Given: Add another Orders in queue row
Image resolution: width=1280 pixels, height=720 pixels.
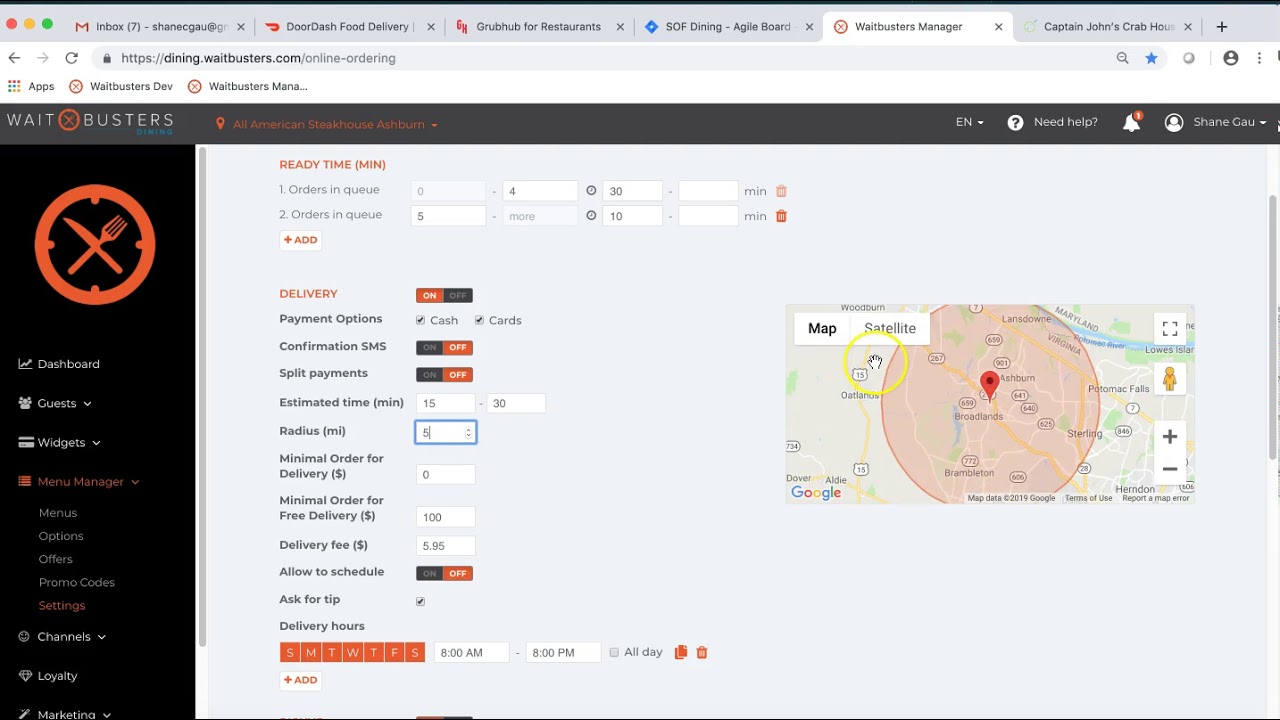Looking at the screenshot, I should click(x=300, y=240).
